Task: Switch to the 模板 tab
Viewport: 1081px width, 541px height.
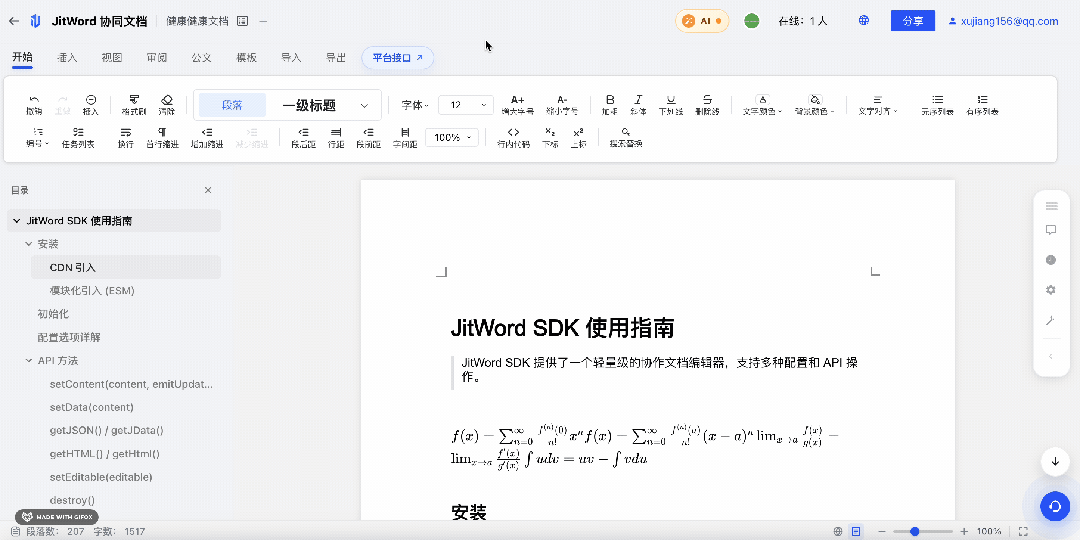Action: click(x=246, y=57)
